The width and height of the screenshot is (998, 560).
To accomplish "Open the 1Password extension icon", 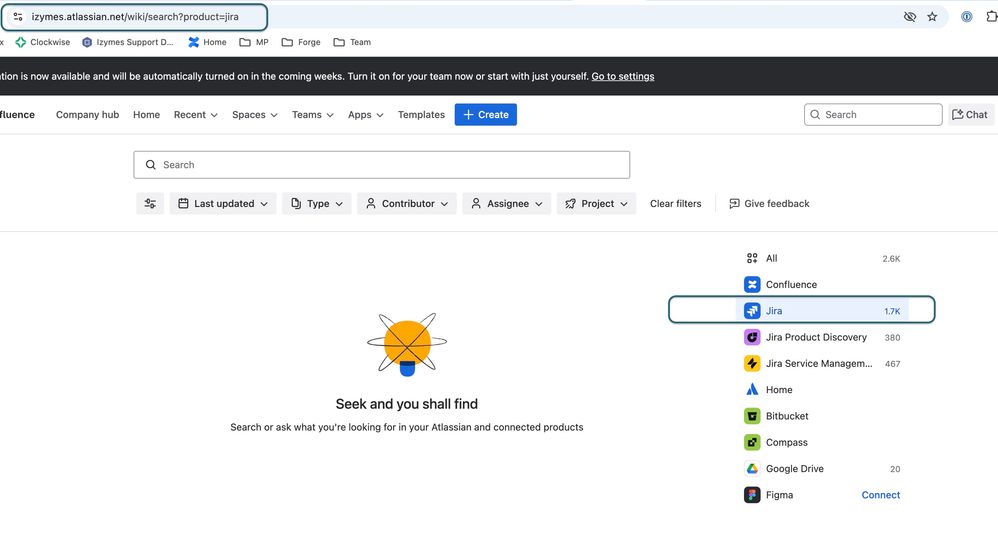I will tap(966, 17).
